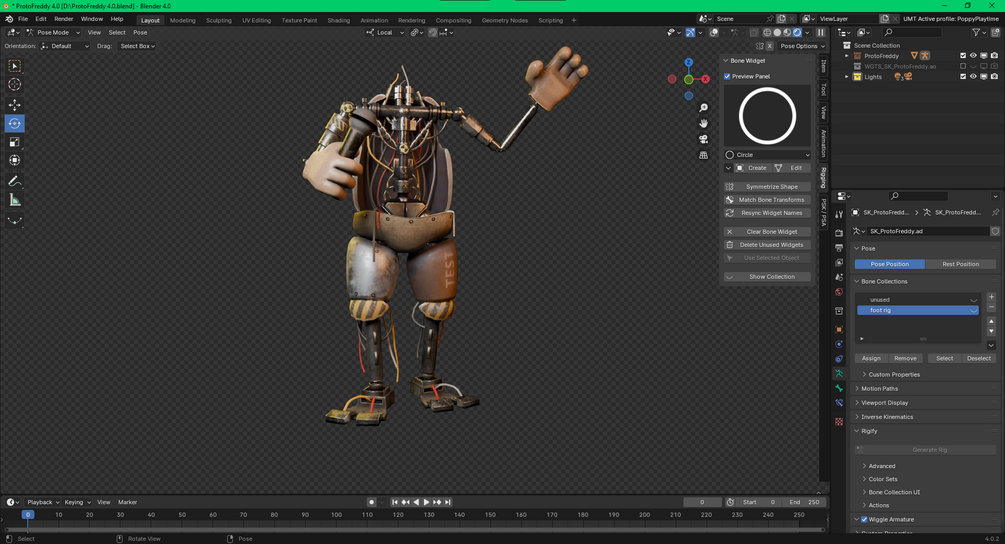Image resolution: width=1005 pixels, height=544 pixels.
Task: Open the View Layer properties tab icon
Action: 839,262
